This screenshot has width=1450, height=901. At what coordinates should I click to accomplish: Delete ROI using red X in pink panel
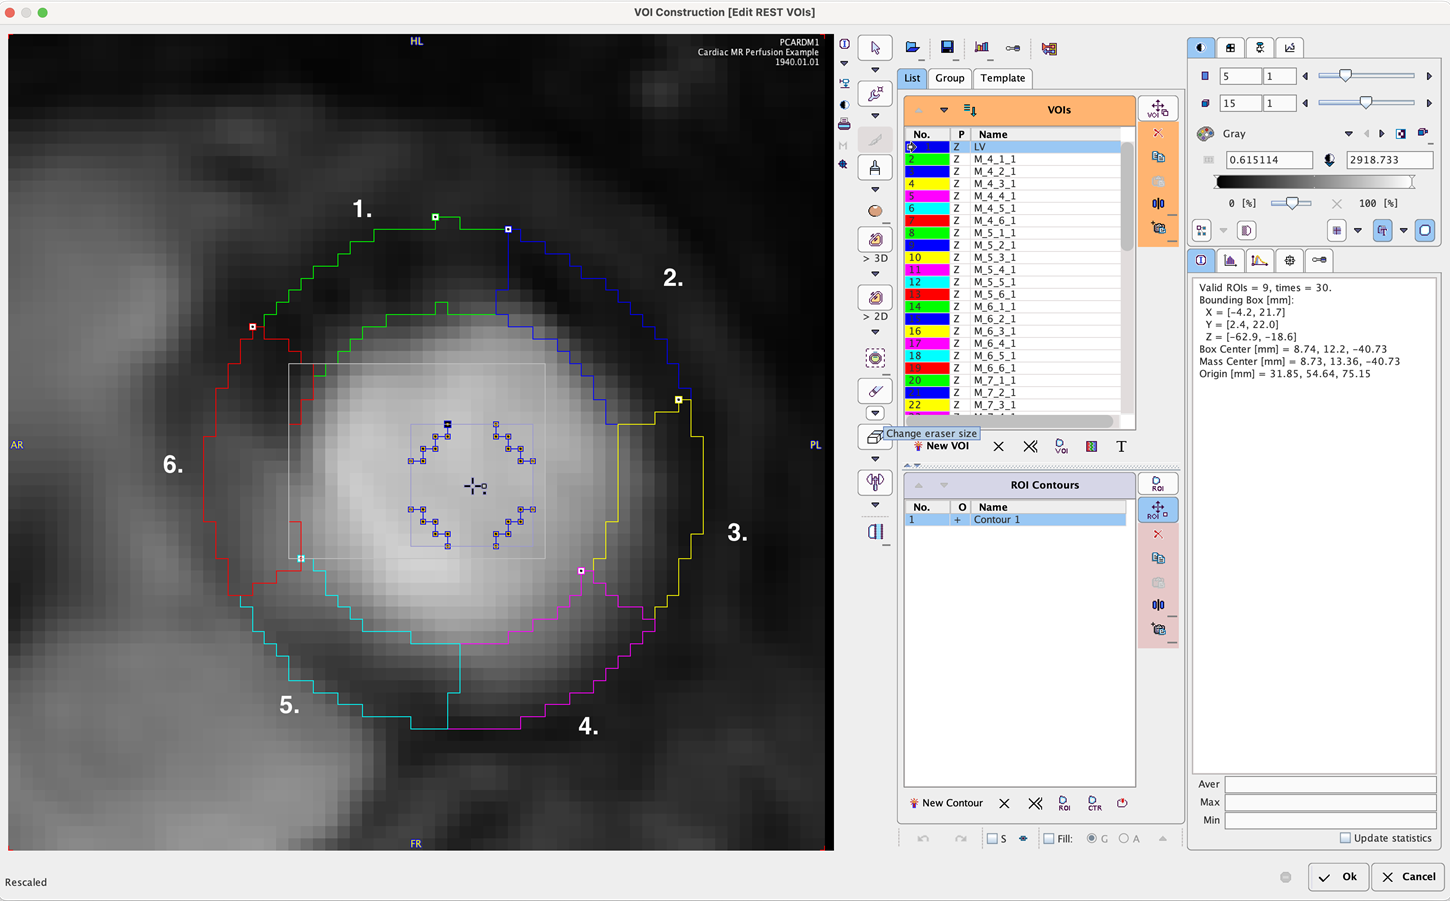(x=1158, y=535)
